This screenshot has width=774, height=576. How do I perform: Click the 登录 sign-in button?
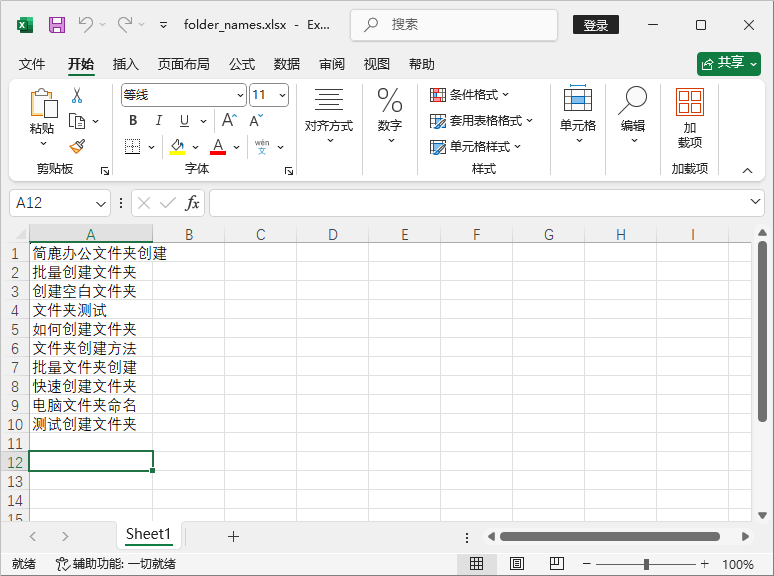[596, 25]
